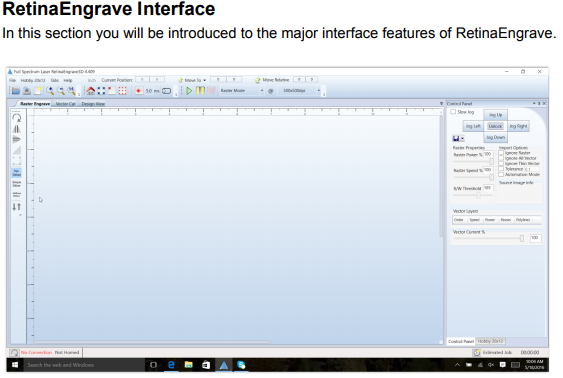Click the Estimated Job clock icon

tap(476, 353)
